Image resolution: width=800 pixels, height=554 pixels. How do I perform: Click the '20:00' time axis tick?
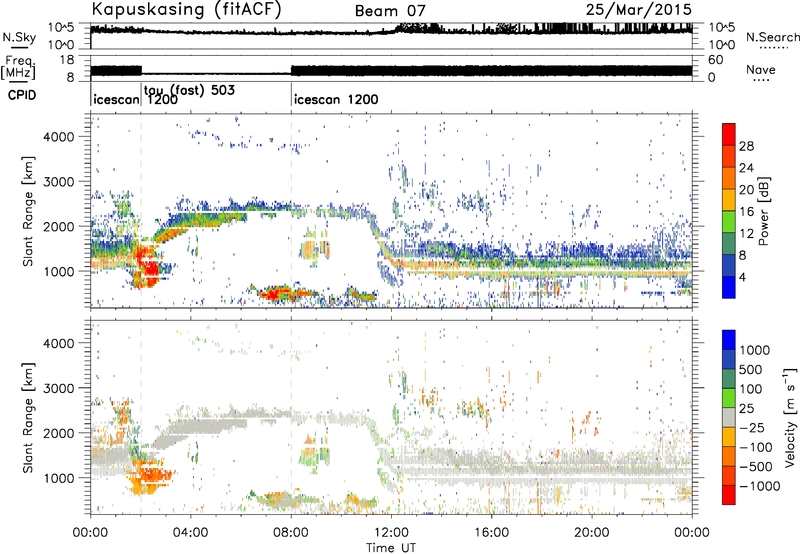[x=592, y=533]
